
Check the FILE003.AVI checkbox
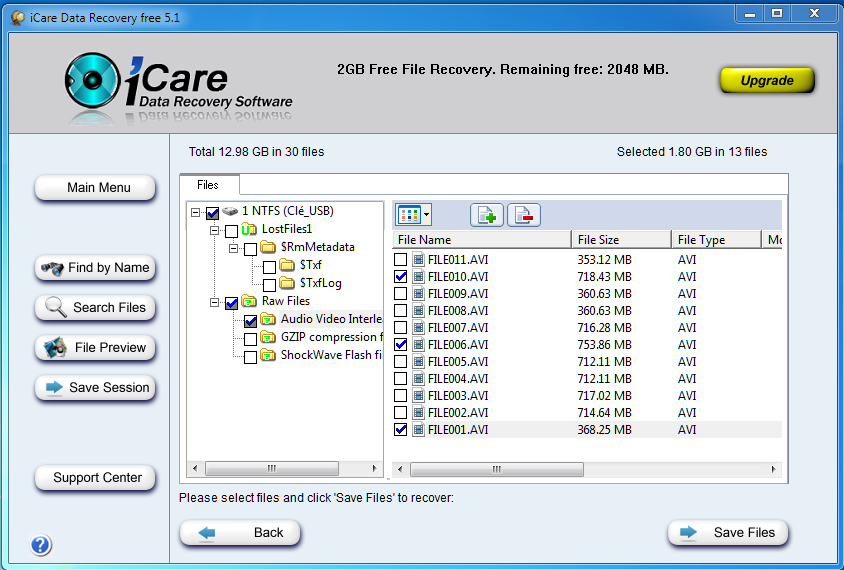pyautogui.click(x=400, y=396)
